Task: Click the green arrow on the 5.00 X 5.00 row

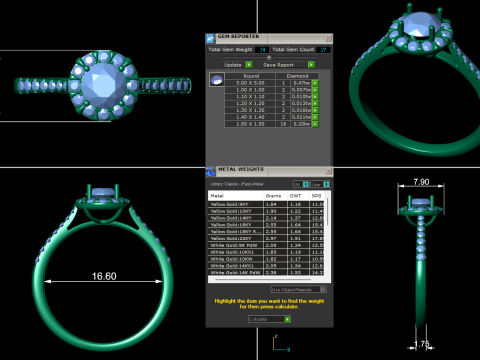Action: pyautogui.click(x=315, y=83)
